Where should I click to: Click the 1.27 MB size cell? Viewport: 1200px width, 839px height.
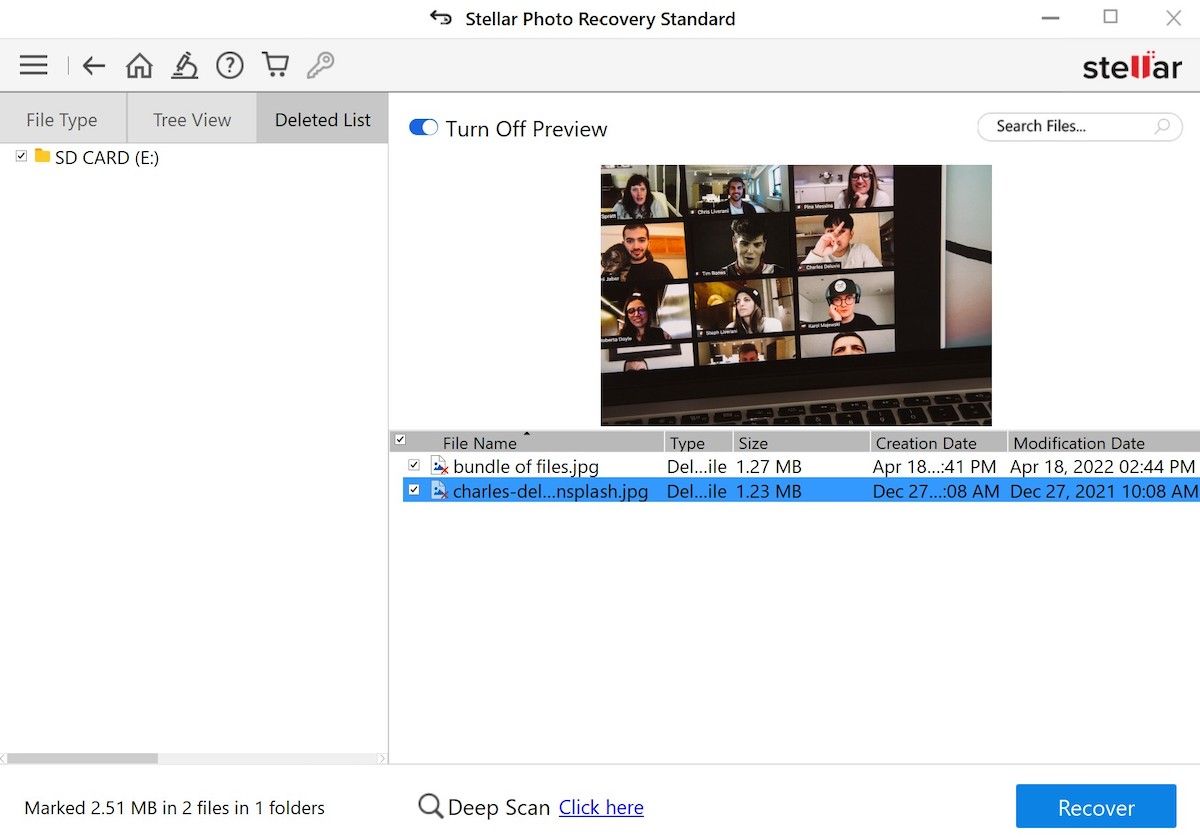point(769,466)
